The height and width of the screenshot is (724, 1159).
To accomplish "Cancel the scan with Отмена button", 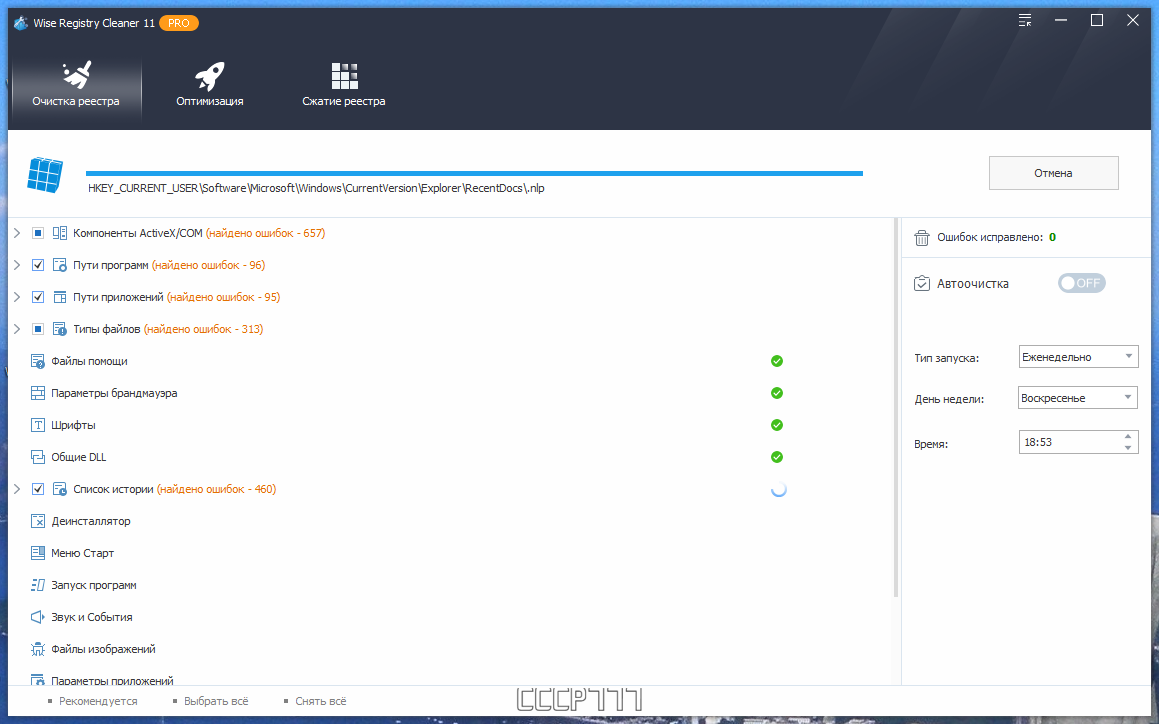I will click(x=1053, y=173).
